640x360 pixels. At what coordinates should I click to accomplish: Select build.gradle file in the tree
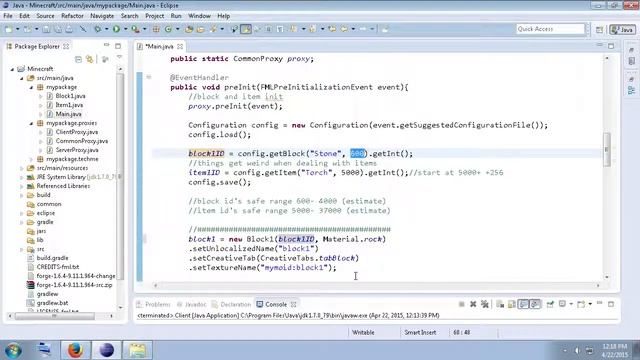coord(52,258)
